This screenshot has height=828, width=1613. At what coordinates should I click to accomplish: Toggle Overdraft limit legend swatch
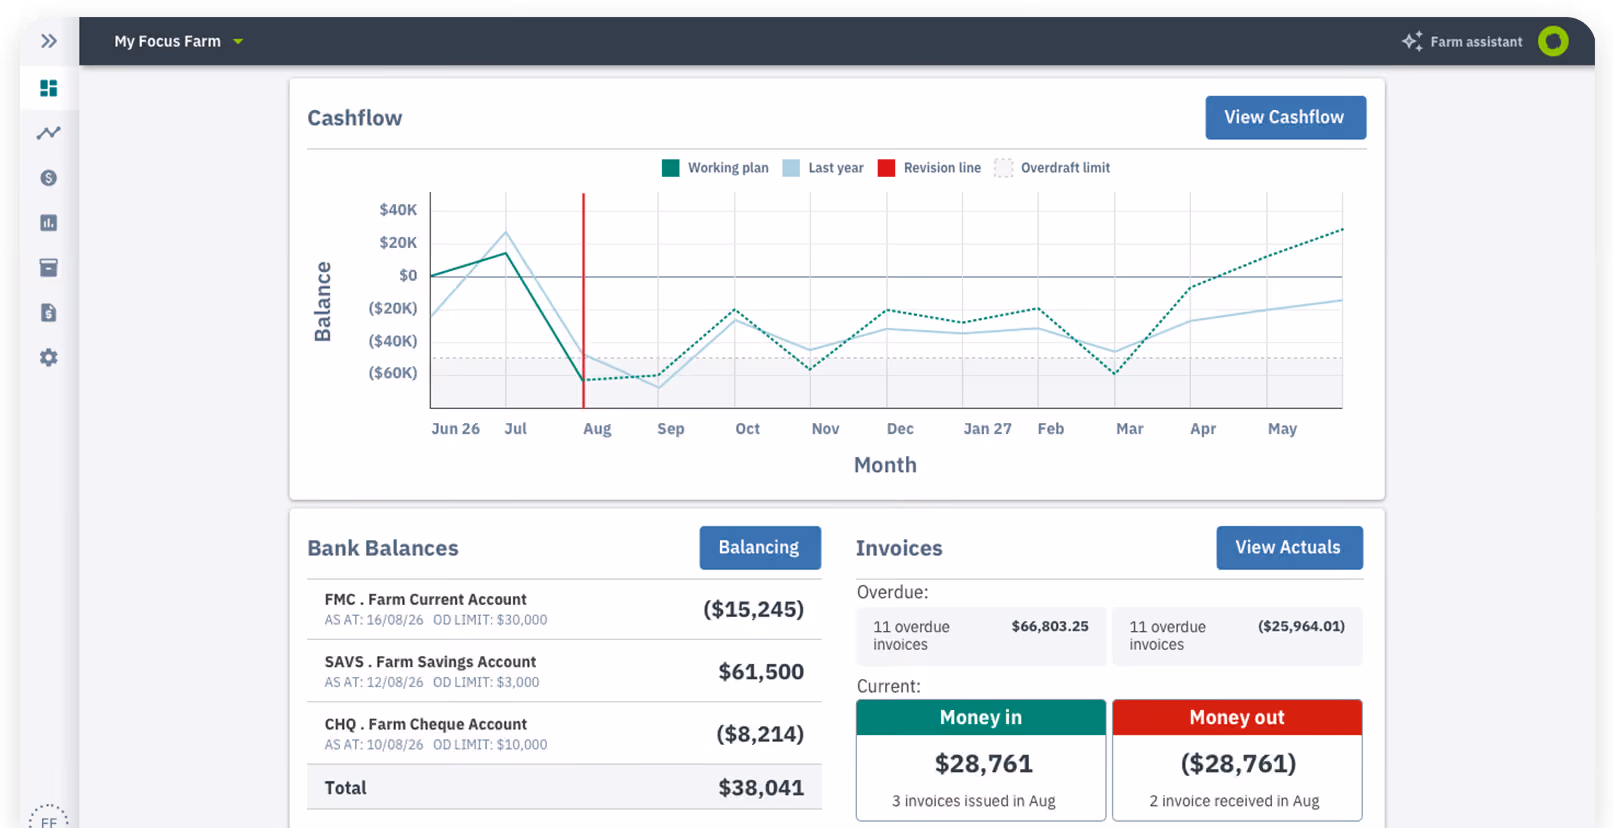[1003, 168]
